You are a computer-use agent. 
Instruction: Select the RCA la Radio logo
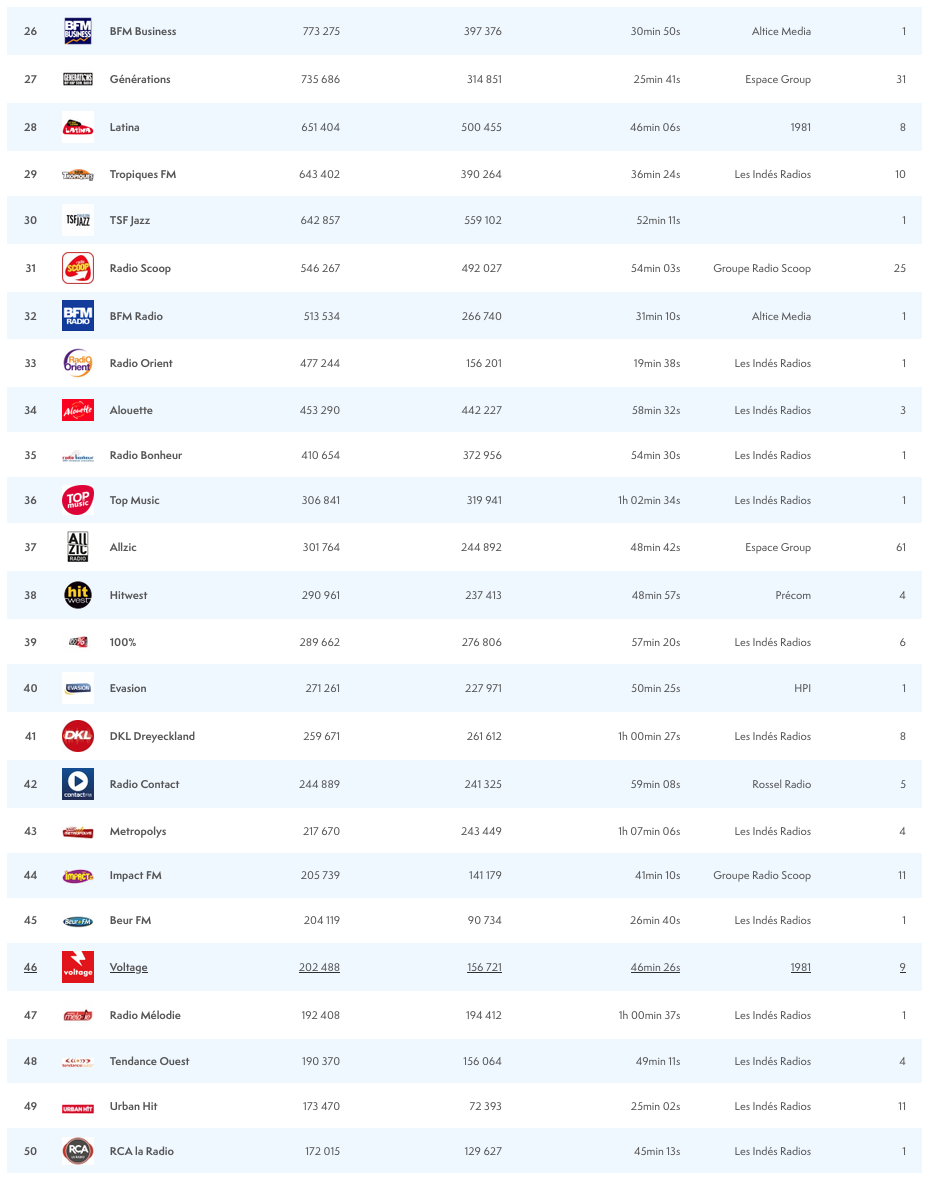coord(78,1151)
